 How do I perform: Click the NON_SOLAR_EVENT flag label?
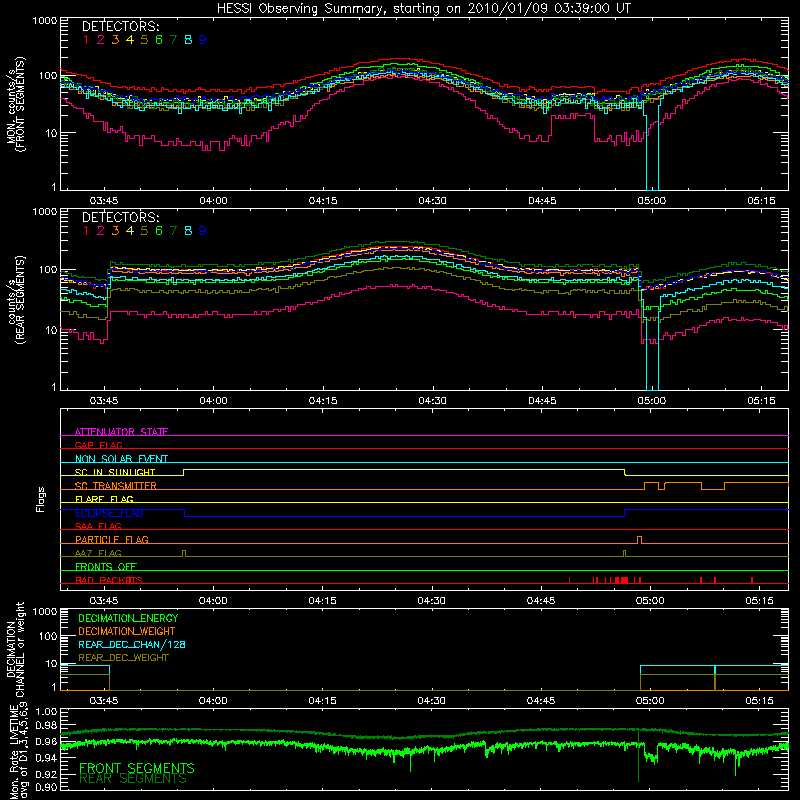(121, 459)
